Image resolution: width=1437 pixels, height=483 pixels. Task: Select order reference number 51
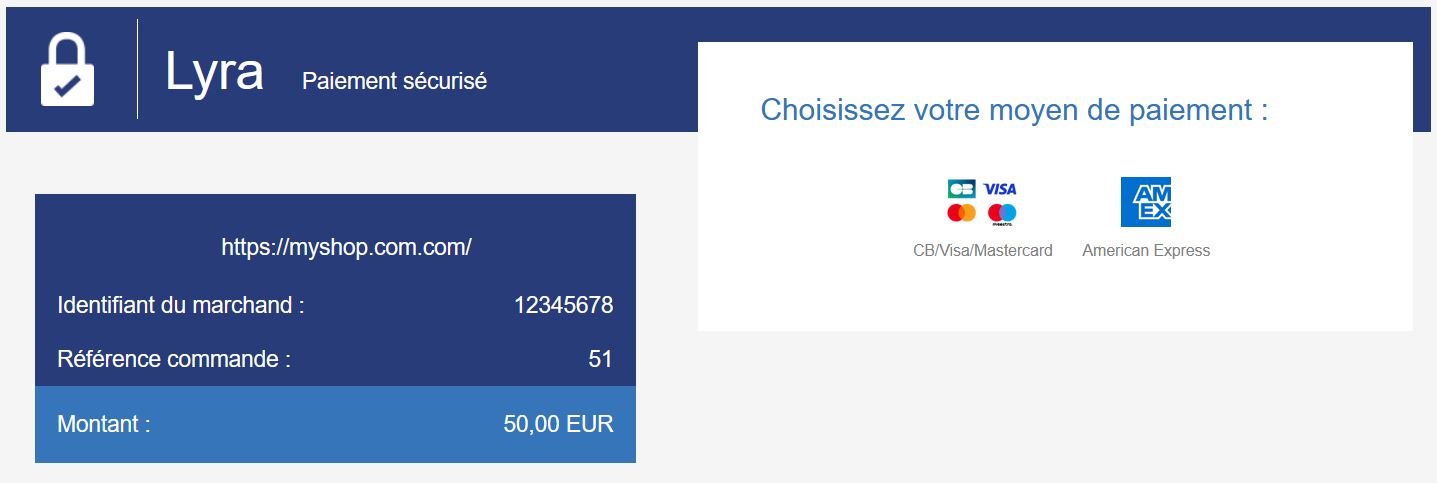coord(600,358)
